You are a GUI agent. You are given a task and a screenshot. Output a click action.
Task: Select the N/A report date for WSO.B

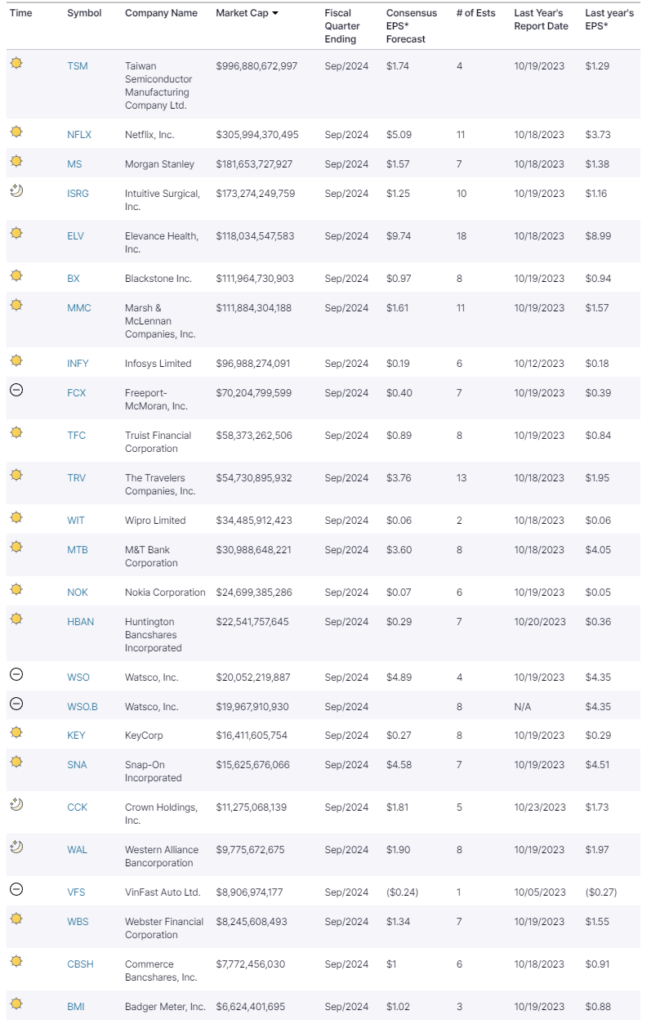click(x=522, y=706)
